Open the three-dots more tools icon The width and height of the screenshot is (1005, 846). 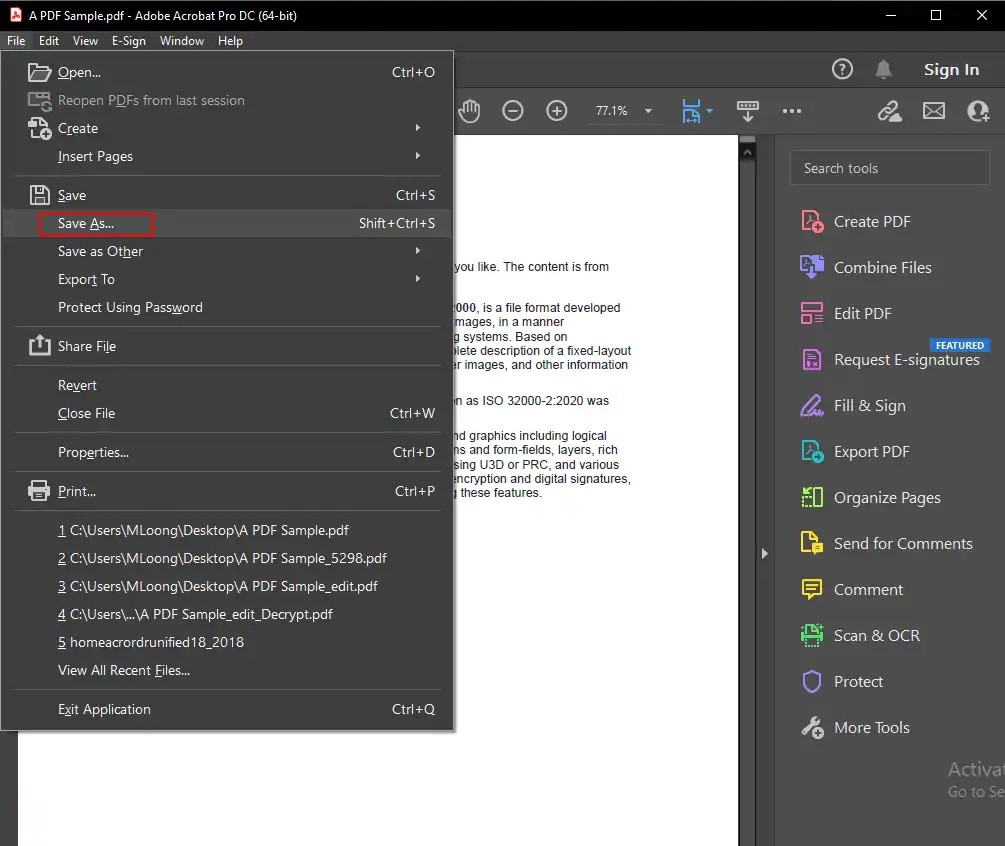792,111
